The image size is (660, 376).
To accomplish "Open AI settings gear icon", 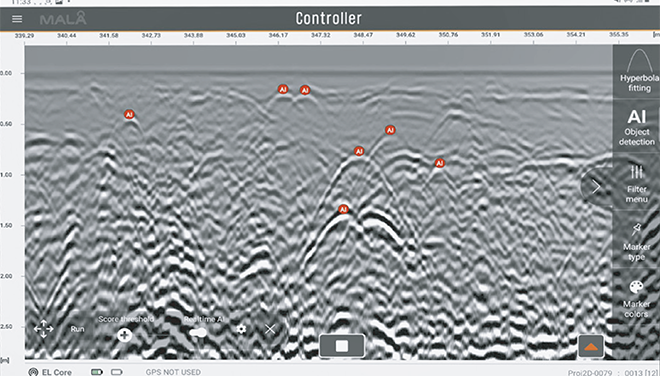I will 241,329.
